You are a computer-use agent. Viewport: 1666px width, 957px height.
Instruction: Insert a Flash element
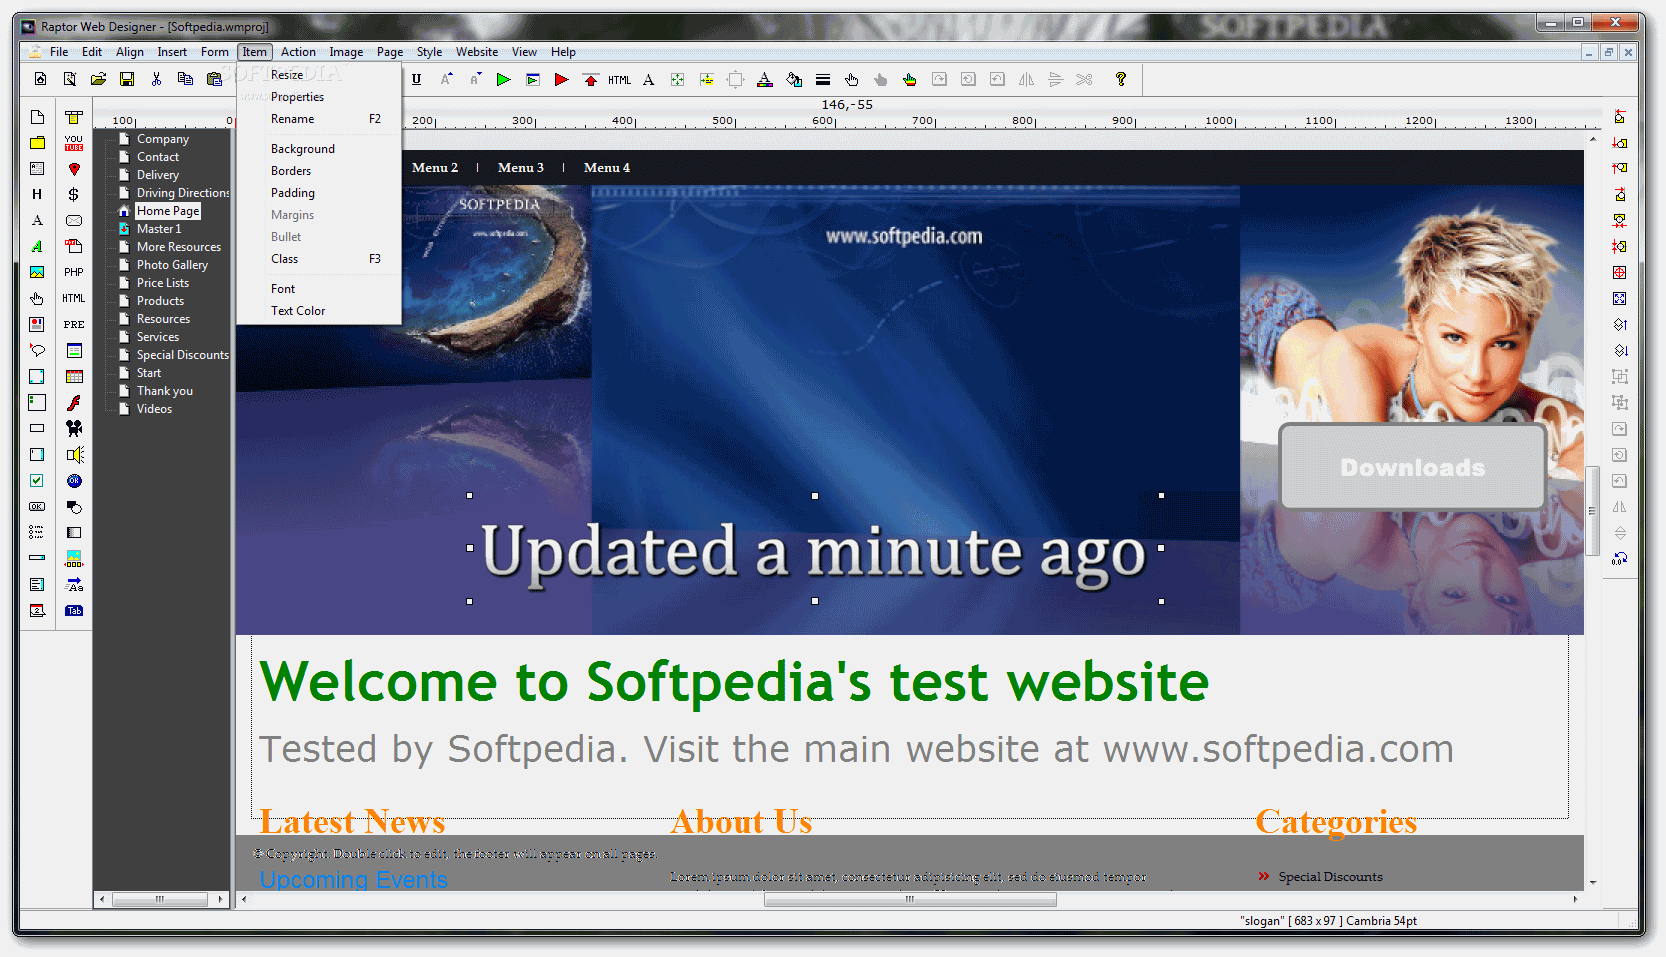tap(74, 402)
